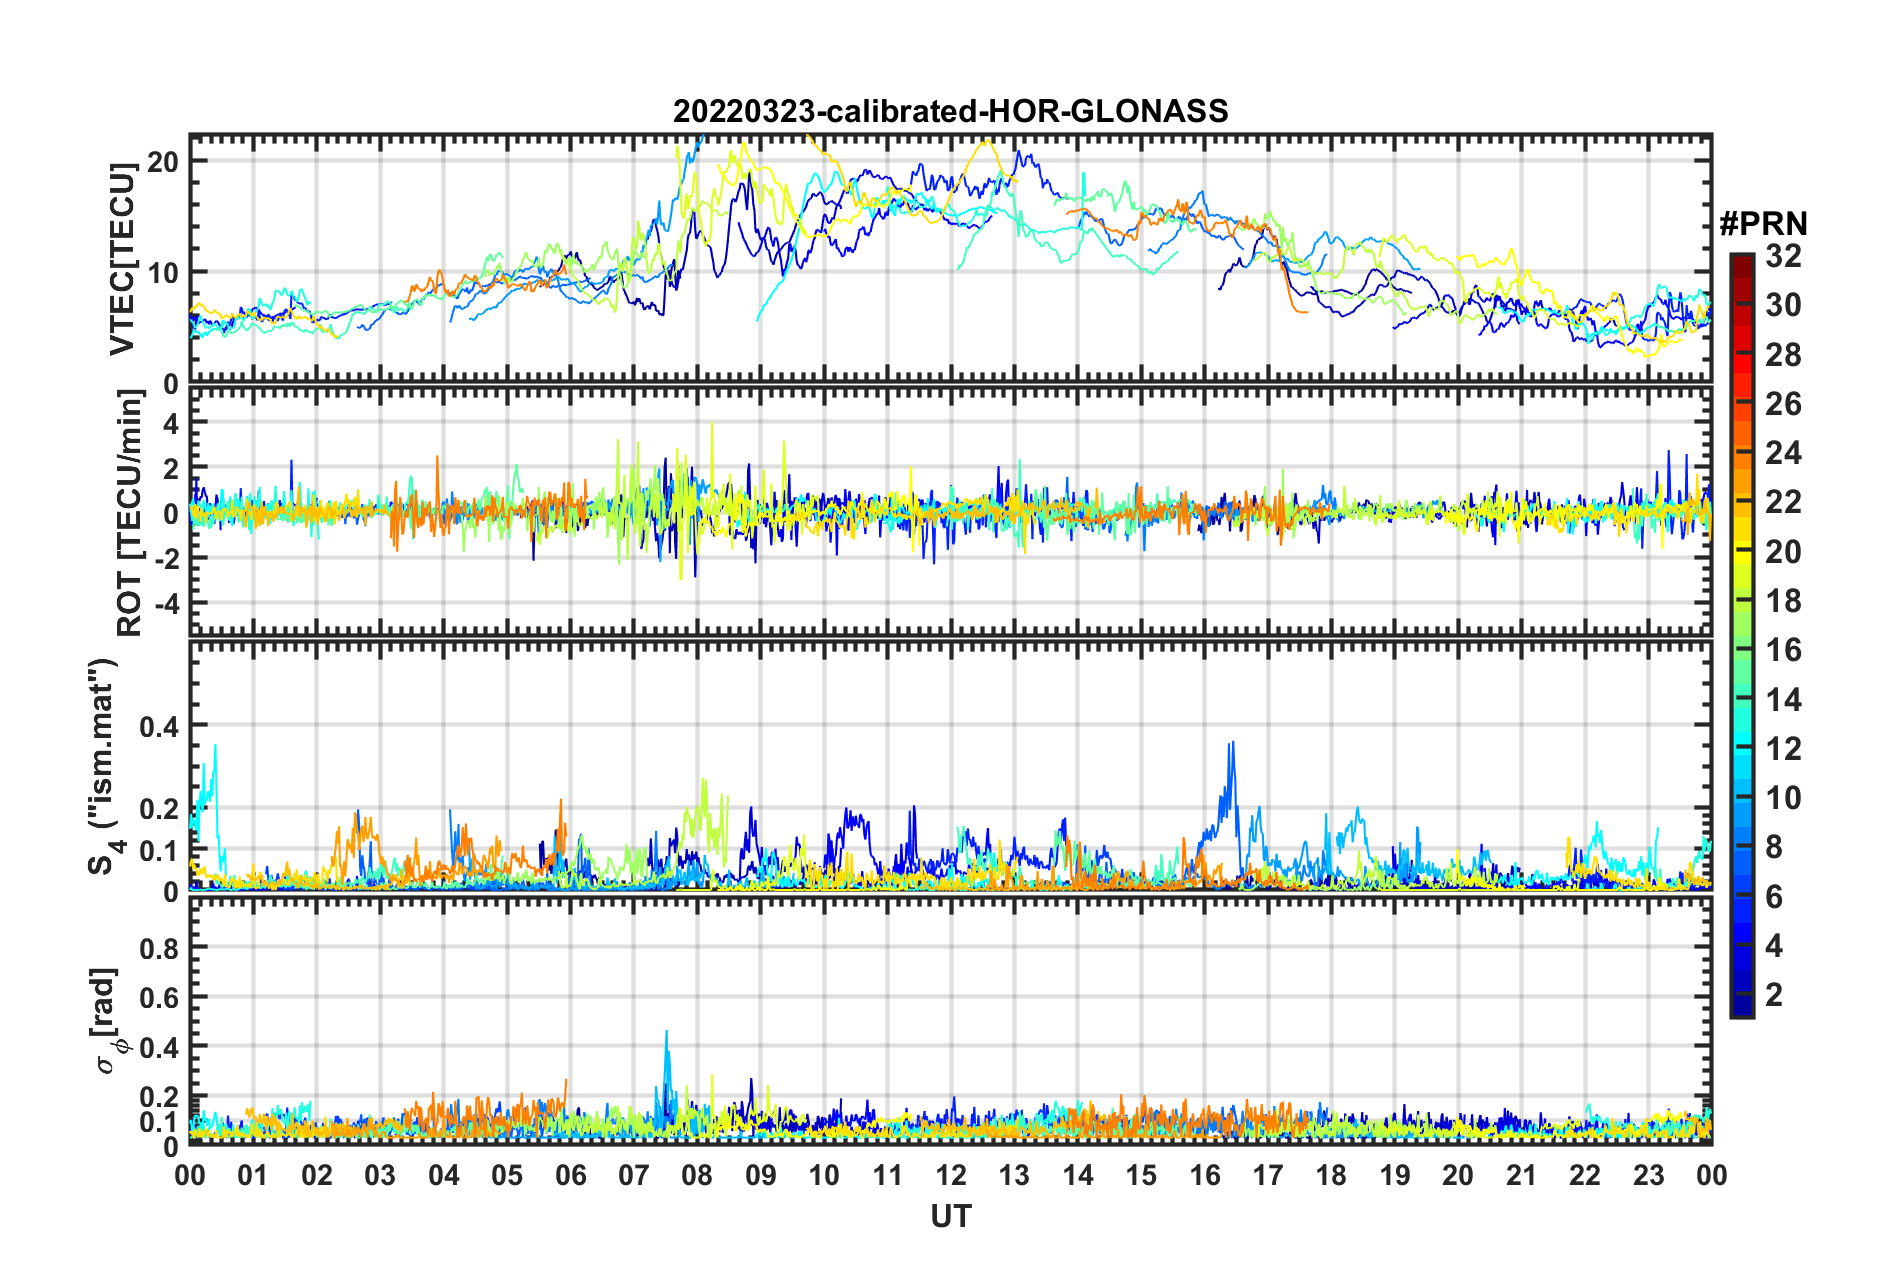Click colorbar tick label 30
The height and width of the screenshot is (1272, 1902).
click(1784, 305)
